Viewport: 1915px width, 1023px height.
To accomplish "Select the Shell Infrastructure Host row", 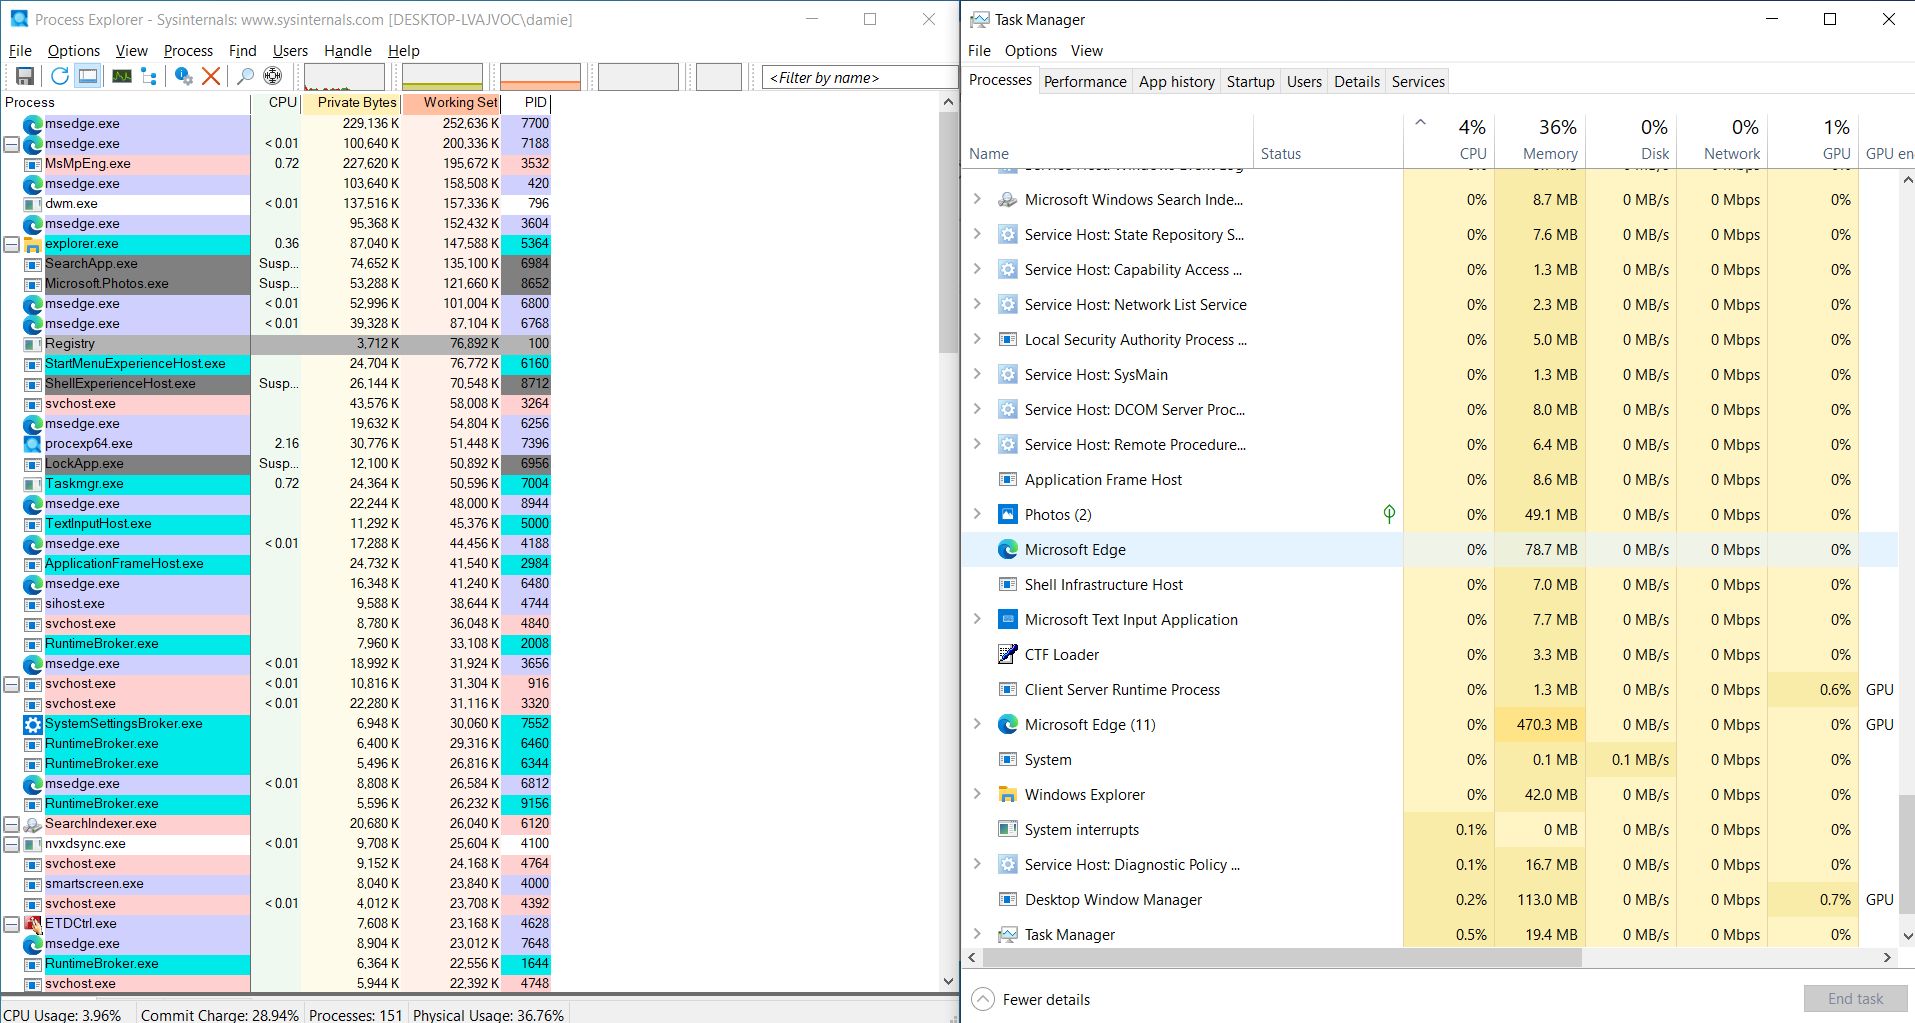I will (1430, 585).
